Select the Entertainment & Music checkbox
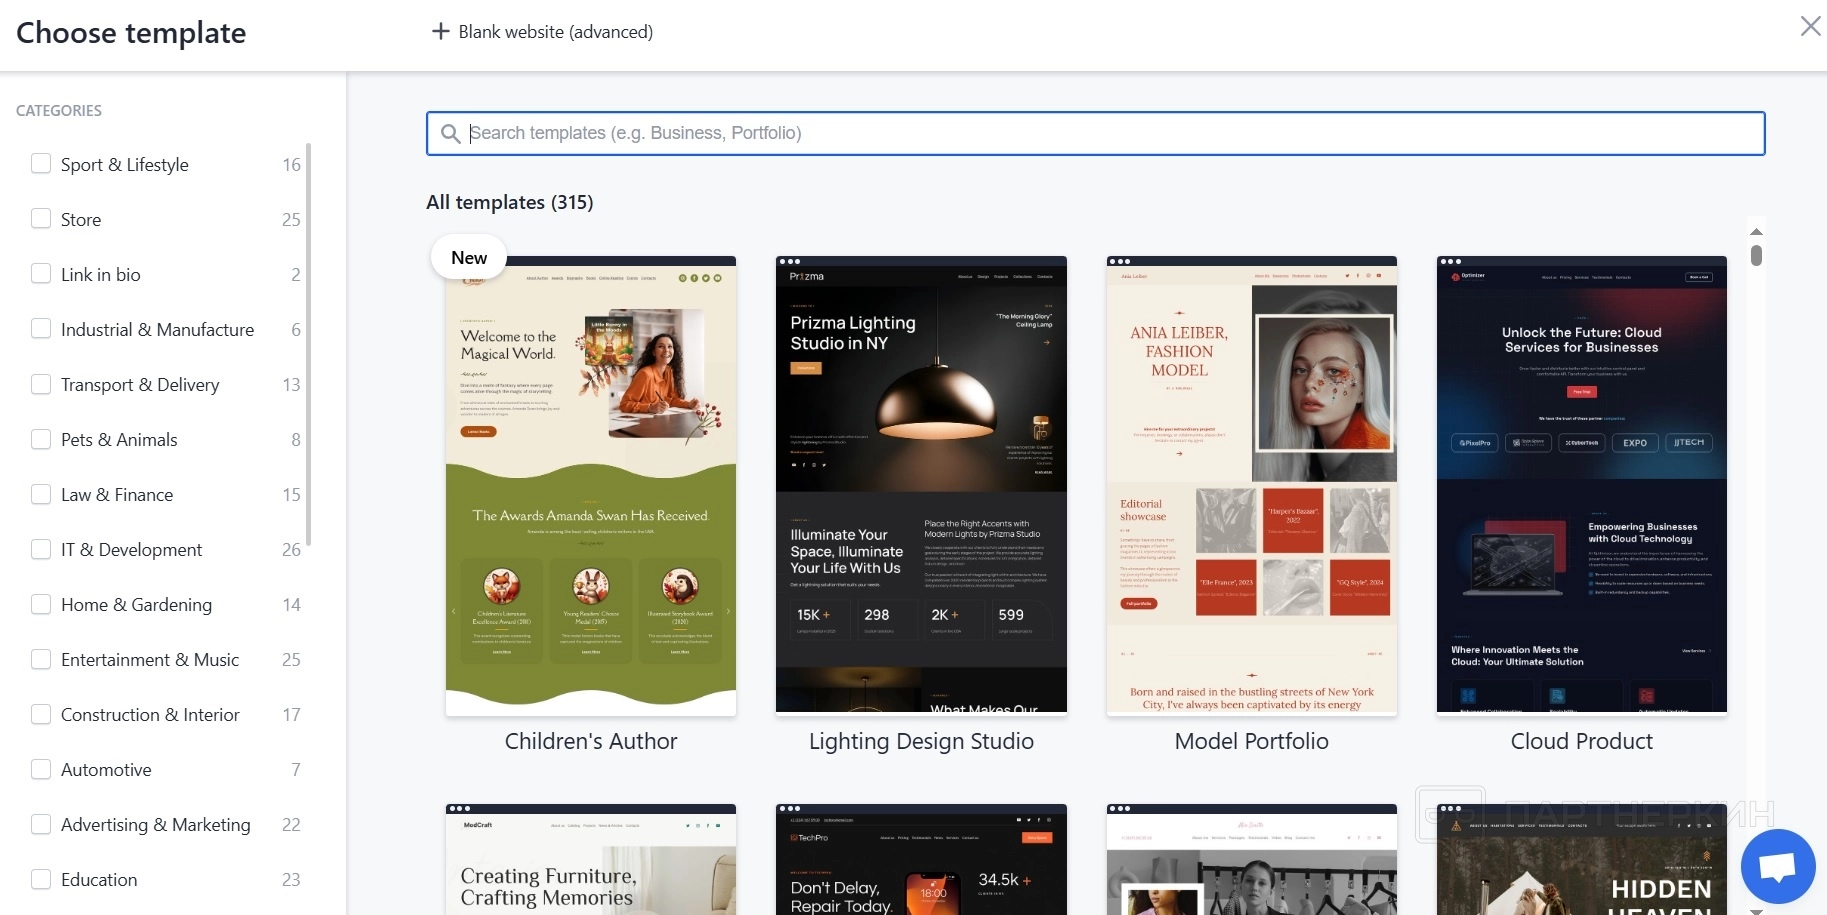Screen dimensions: 1827x915 (x=41, y=658)
